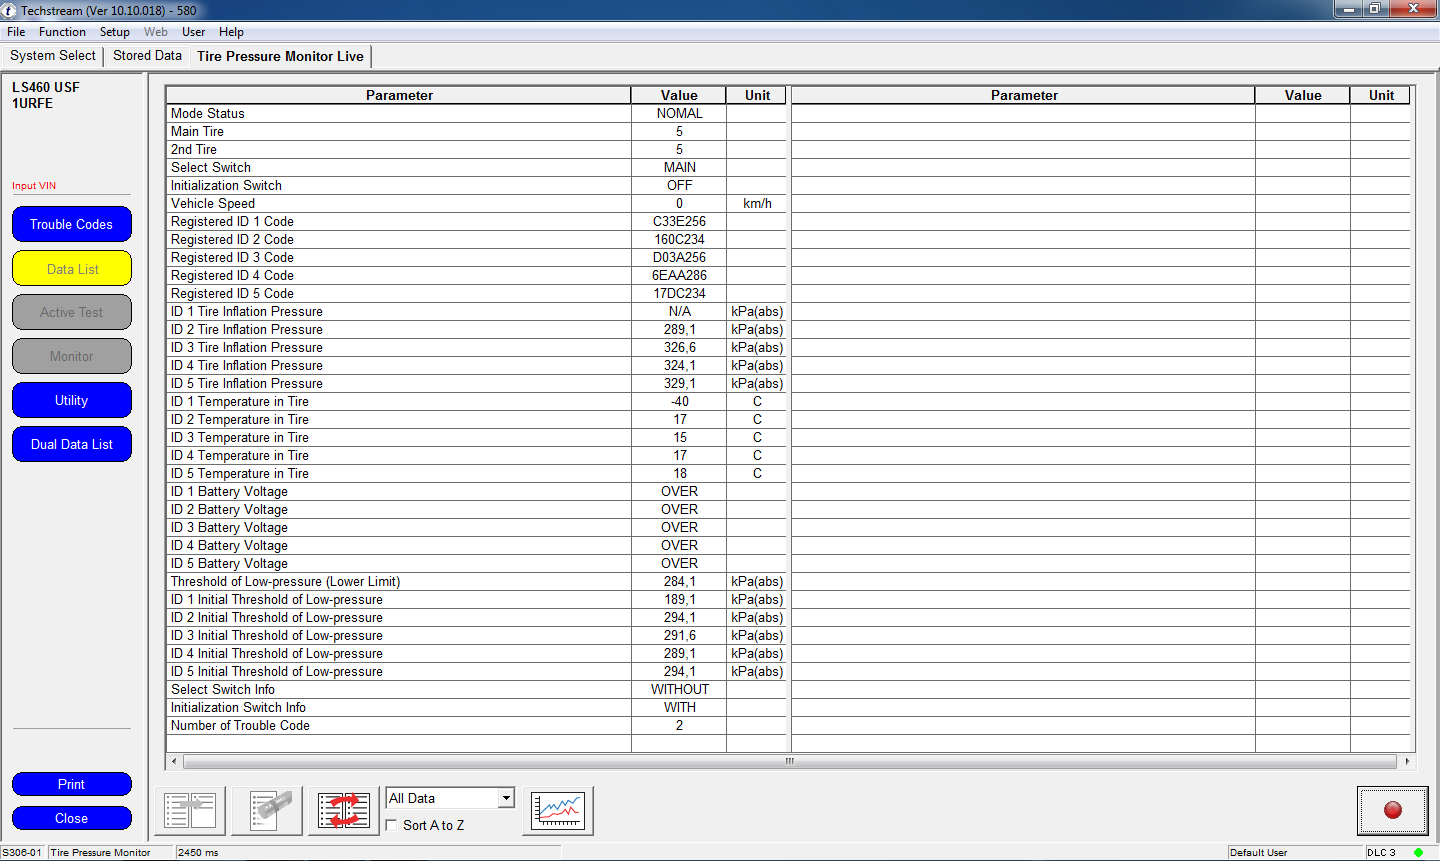The width and height of the screenshot is (1440, 861).
Task: Click the move list data arrow icon
Action: click(190, 810)
